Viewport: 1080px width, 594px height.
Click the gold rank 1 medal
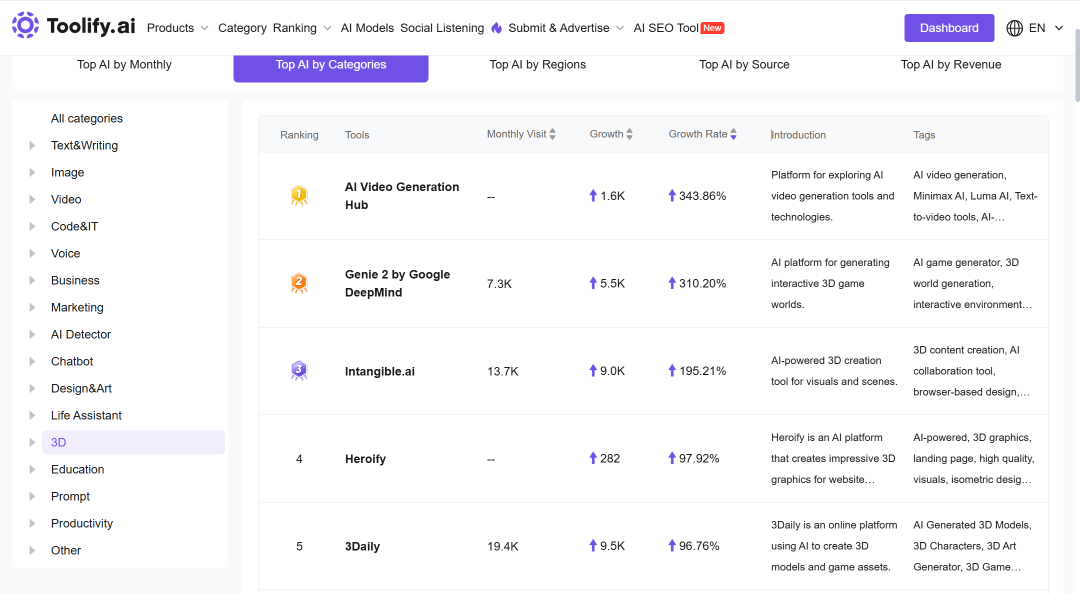point(299,196)
